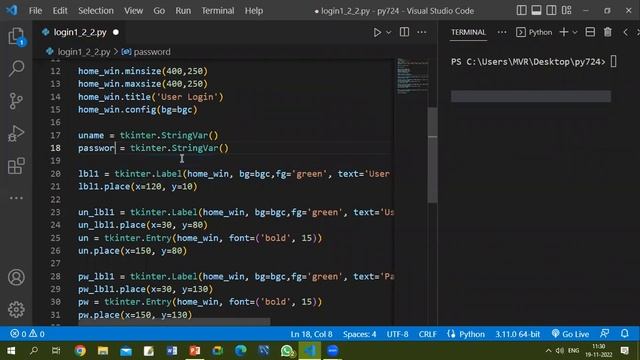Open the Go menu
Image resolution: width=640 pixels, height=360 pixels.
click(x=159, y=11)
